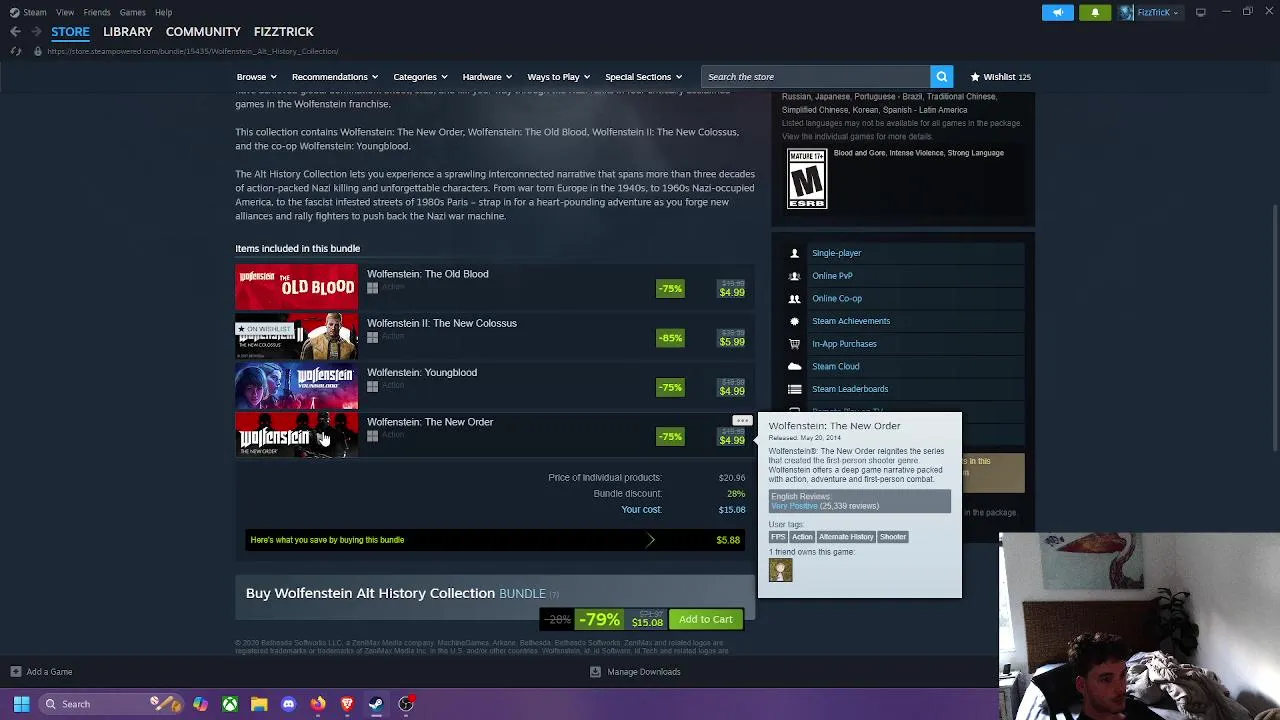Open the View menu
Screen dimensions: 1280x720
(65, 12)
